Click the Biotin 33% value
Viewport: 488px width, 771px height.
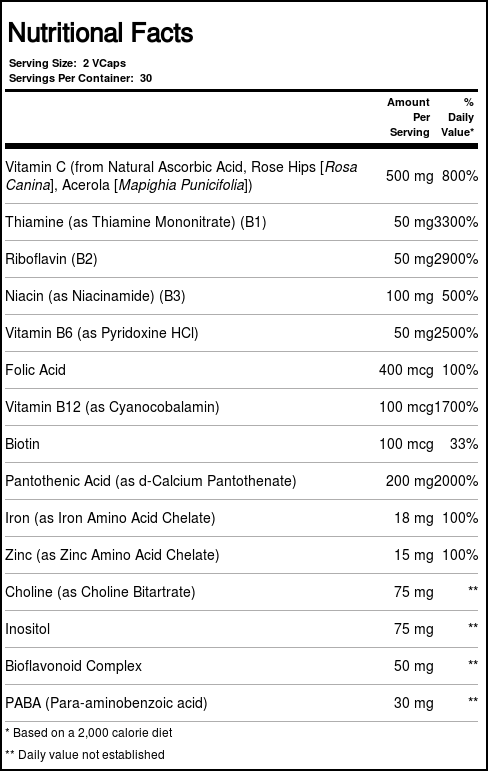[464, 444]
